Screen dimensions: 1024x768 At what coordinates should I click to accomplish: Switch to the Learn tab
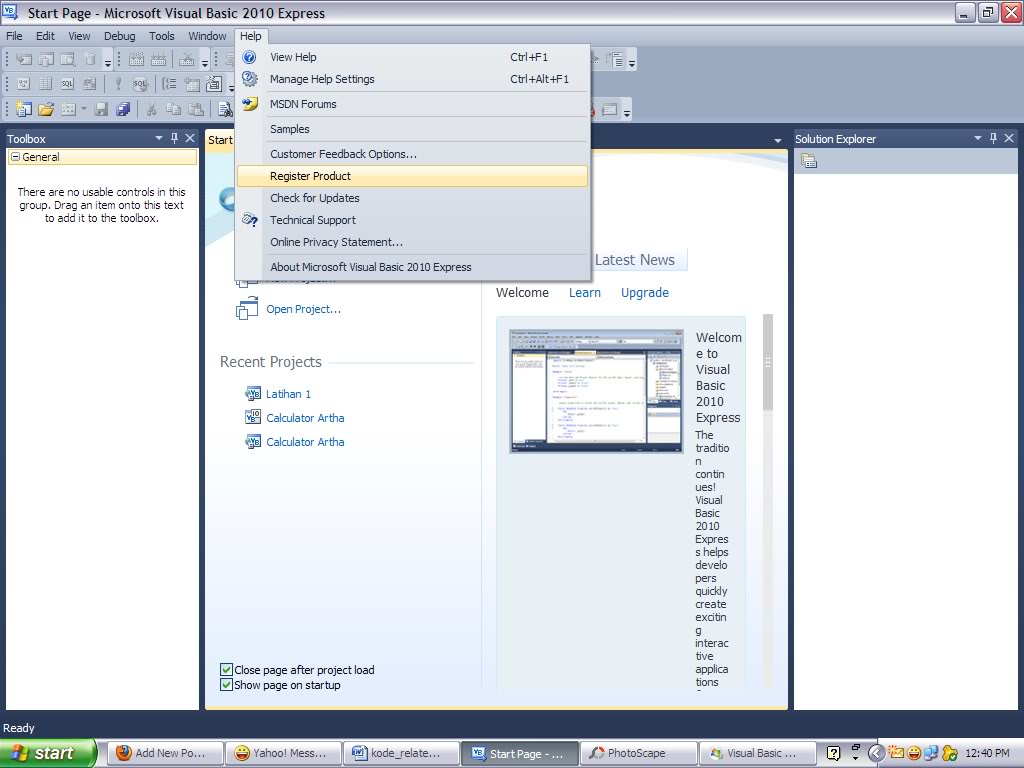[x=584, y=293]
